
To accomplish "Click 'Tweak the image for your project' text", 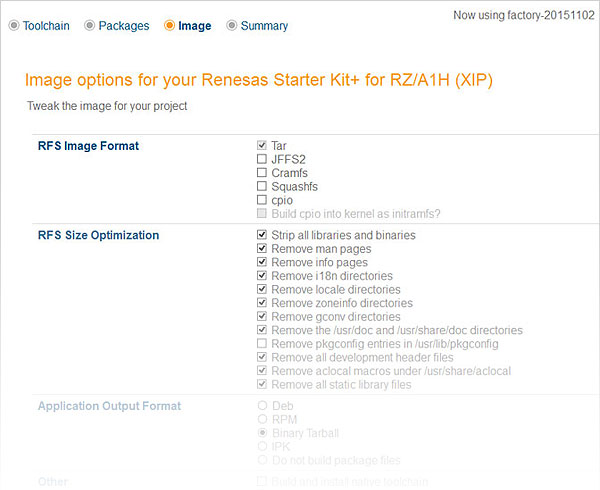I will tap(107, 106).
